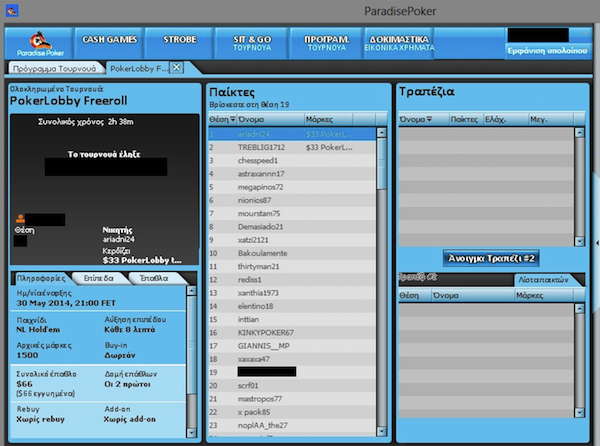This screenshot has height=446, width=600.
Task: Switch to Πληροφορίες info tab
Action: [41, 278]
